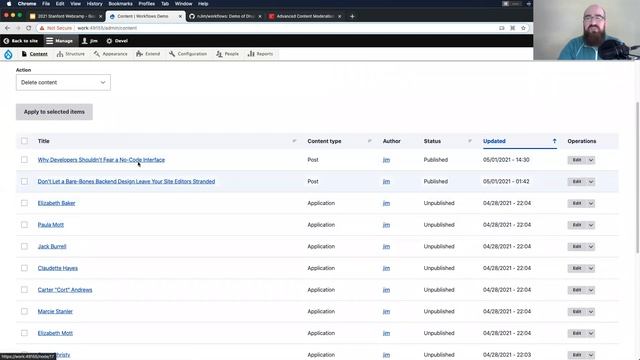640x360 pixels.
Task: Click Back to site in toolbar
Action: coord(21,41)
